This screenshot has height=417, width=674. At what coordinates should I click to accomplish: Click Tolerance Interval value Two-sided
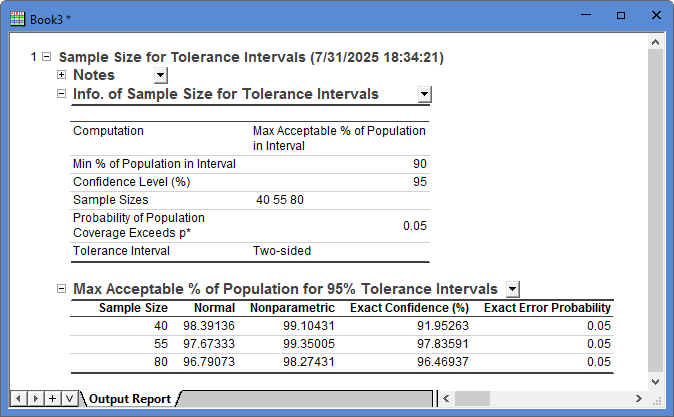point(282,251)
